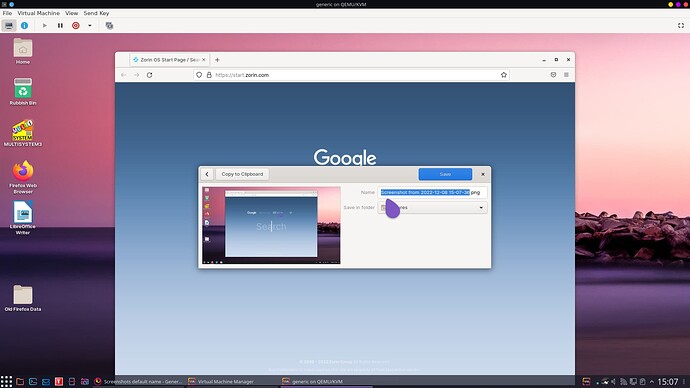Switch to Screenshots default name browser window
The image size is (690, 388).
coord(138,381)
